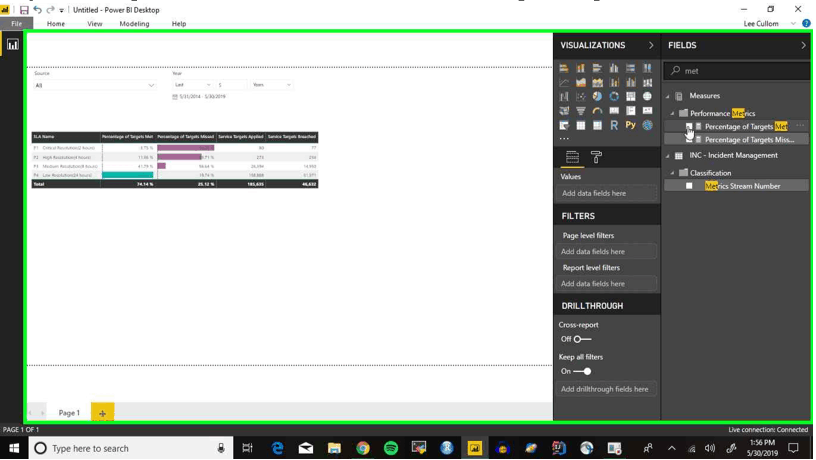Click Page level filters data field well
Viewport: 816px width, 460px height.
point(607,252)
